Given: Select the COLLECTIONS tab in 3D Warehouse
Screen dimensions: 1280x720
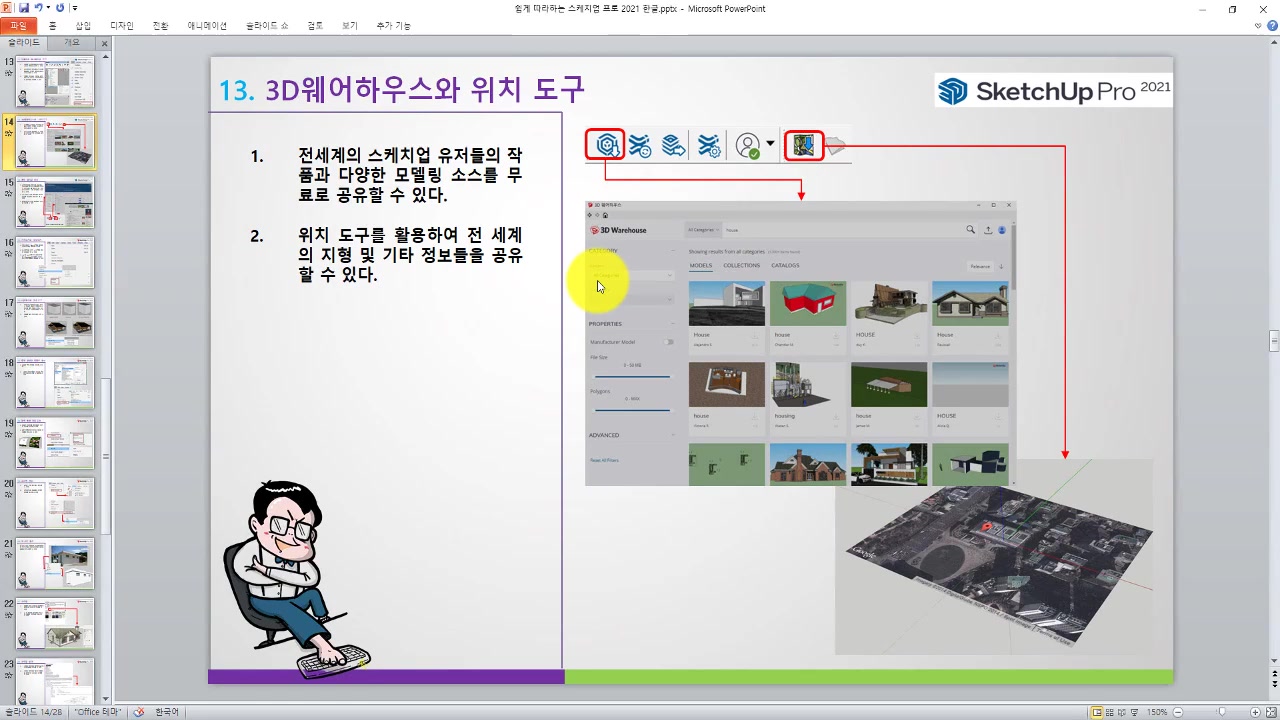Looking at the screenshot, I should click(x=741, y=266).
